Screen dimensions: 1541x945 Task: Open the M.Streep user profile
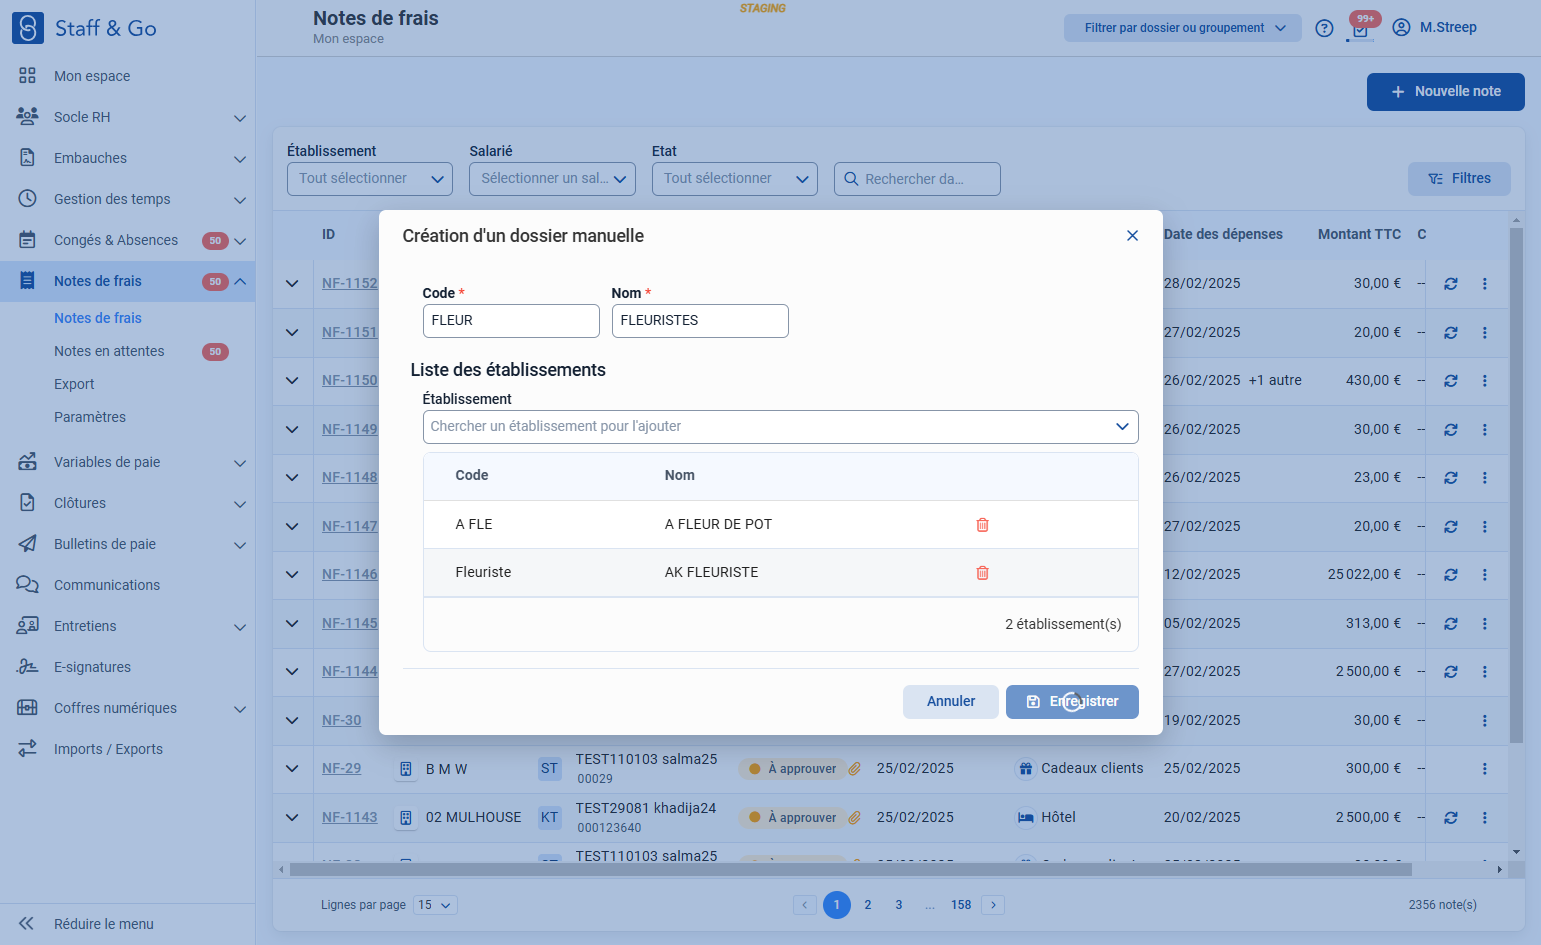pyautogui.click(x=1435, y=27)
